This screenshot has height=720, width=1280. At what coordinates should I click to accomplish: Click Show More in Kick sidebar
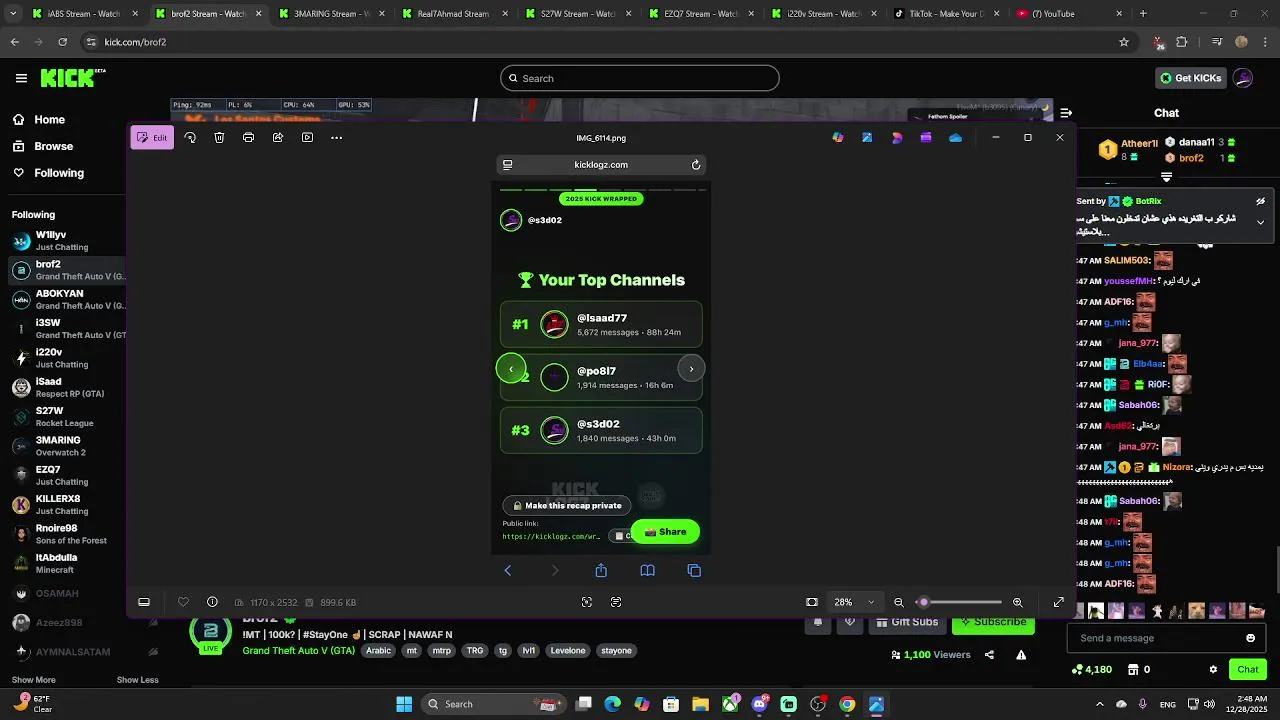coord(33,680)
